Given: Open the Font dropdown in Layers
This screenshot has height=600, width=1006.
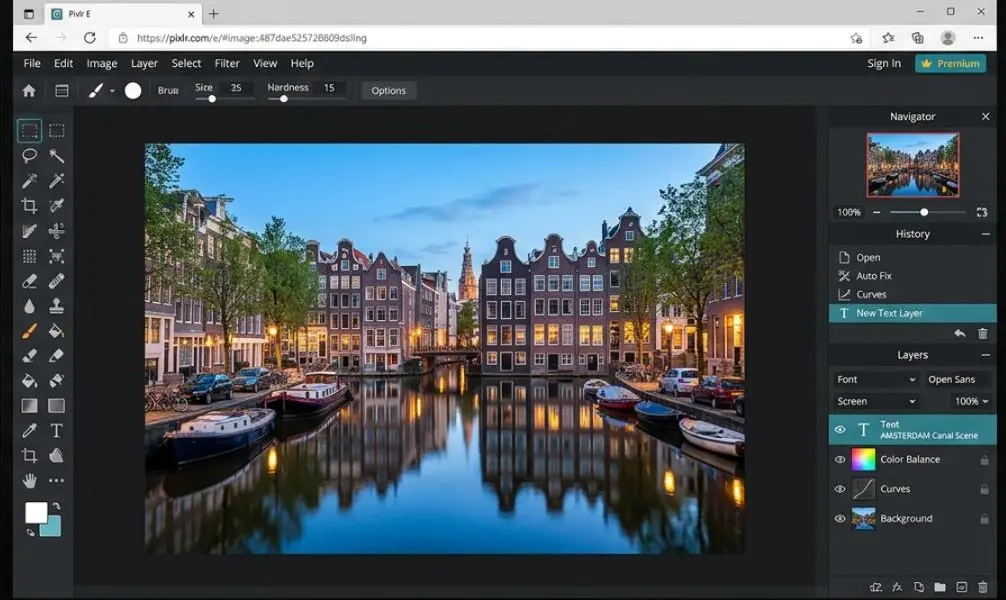Looking at the screenshot, I should (876, 379).
